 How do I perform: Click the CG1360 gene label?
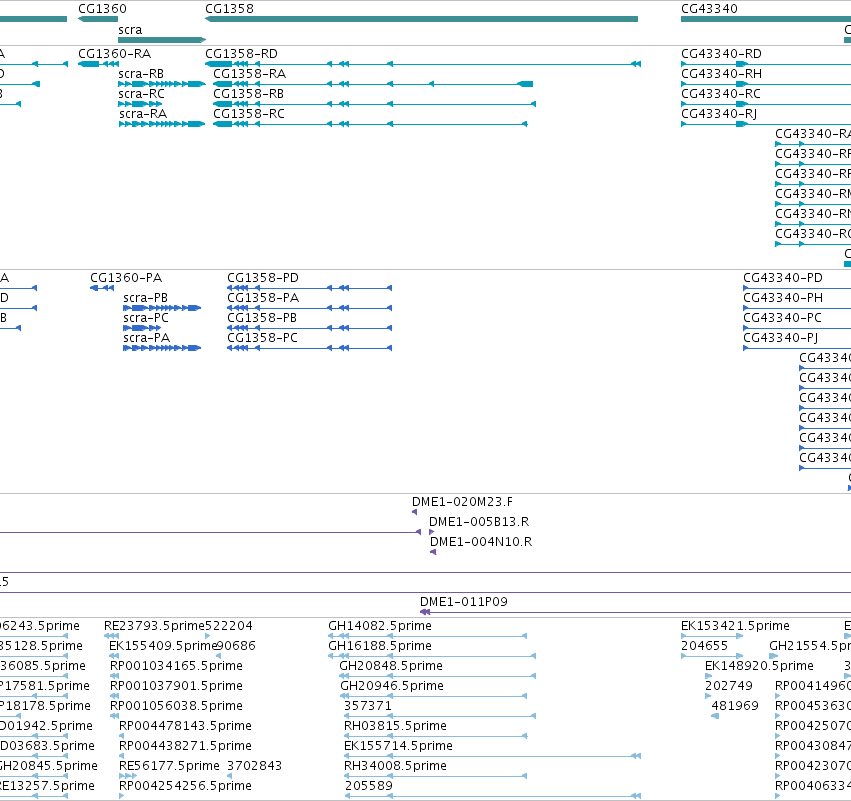point(102,9)
